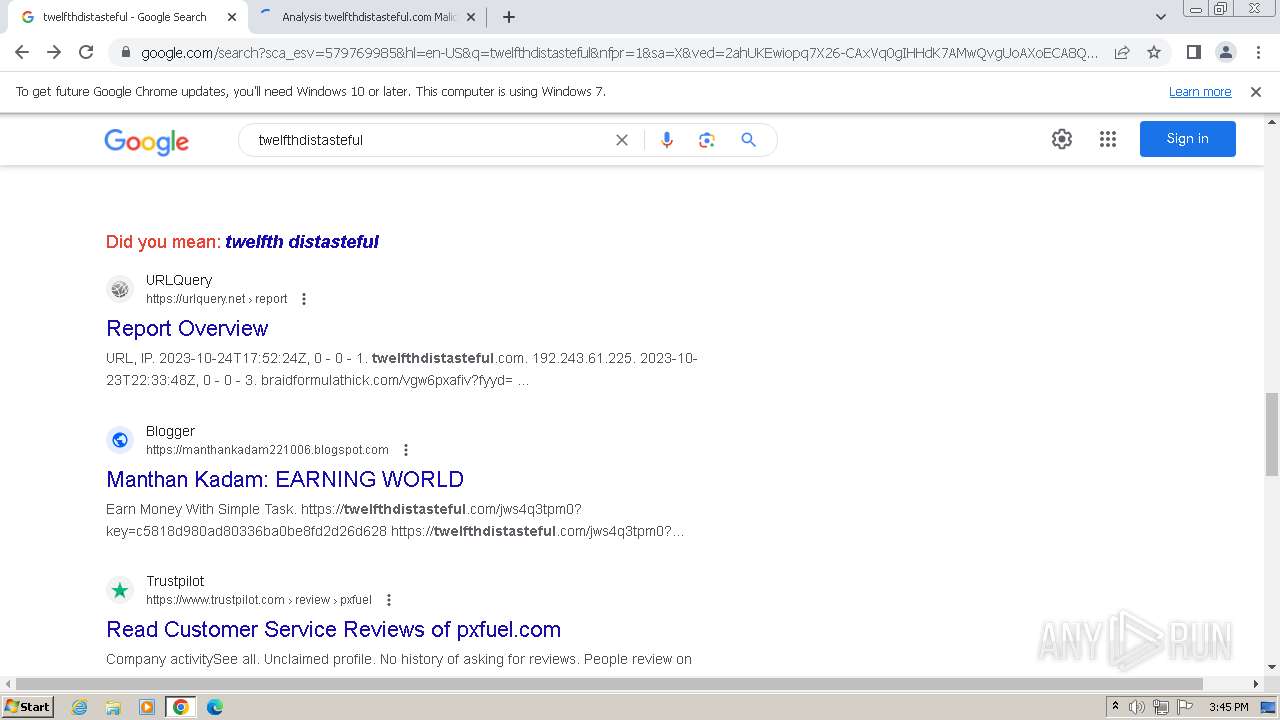Open File Explorer from taskbar
Screen dimensions: 1280x720
[x=113, y=707]
